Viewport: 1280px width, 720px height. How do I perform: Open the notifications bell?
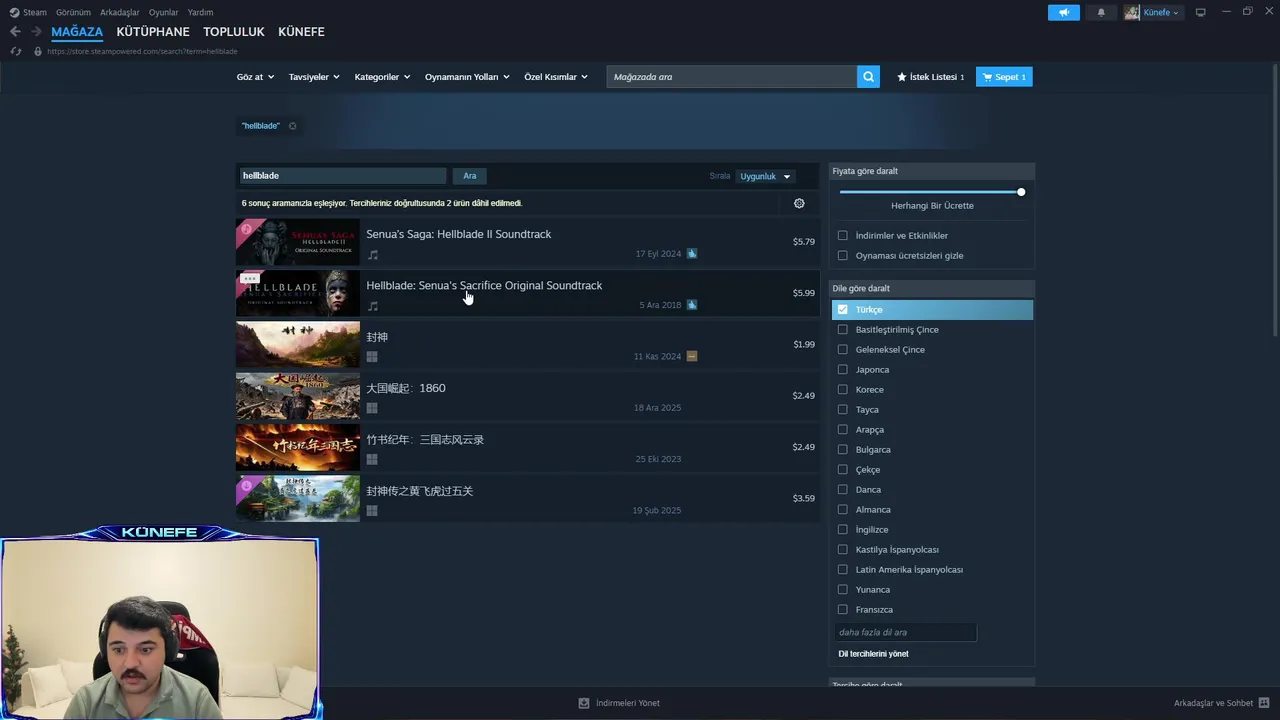(1101, 12)
